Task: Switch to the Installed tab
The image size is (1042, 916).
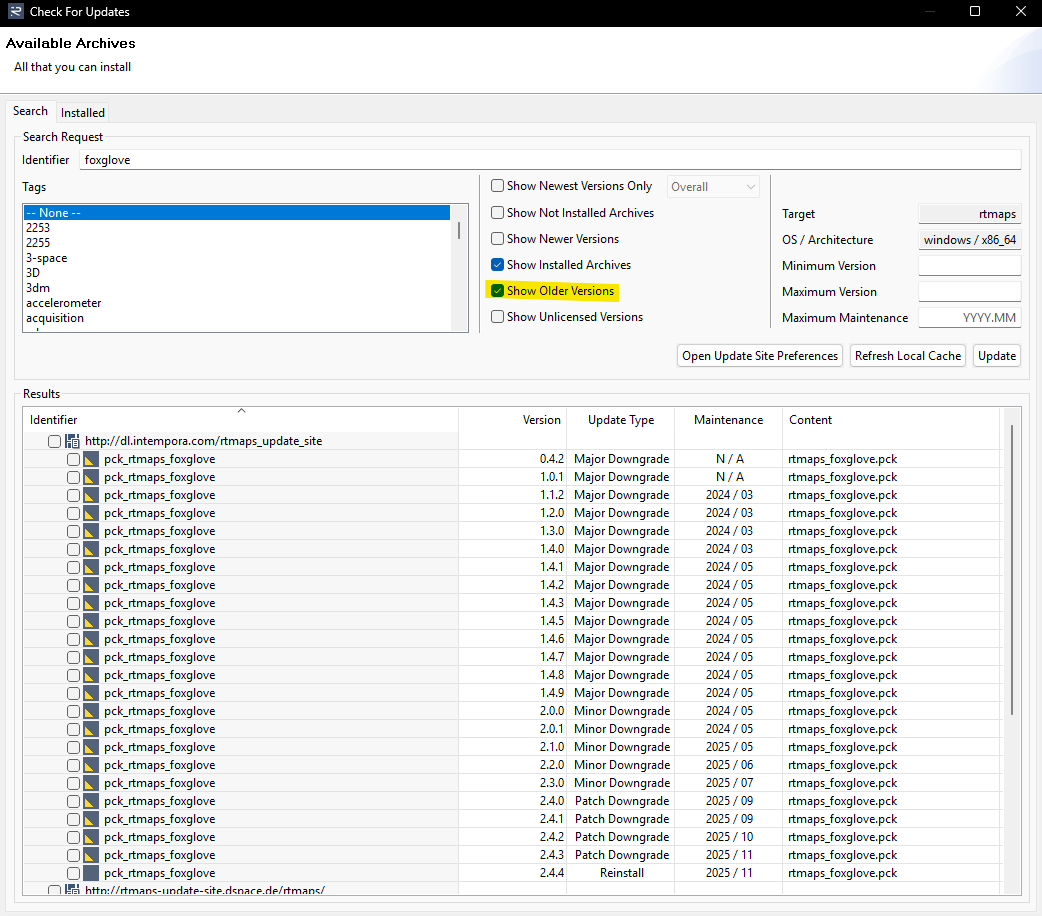Action: coord(82,113)
